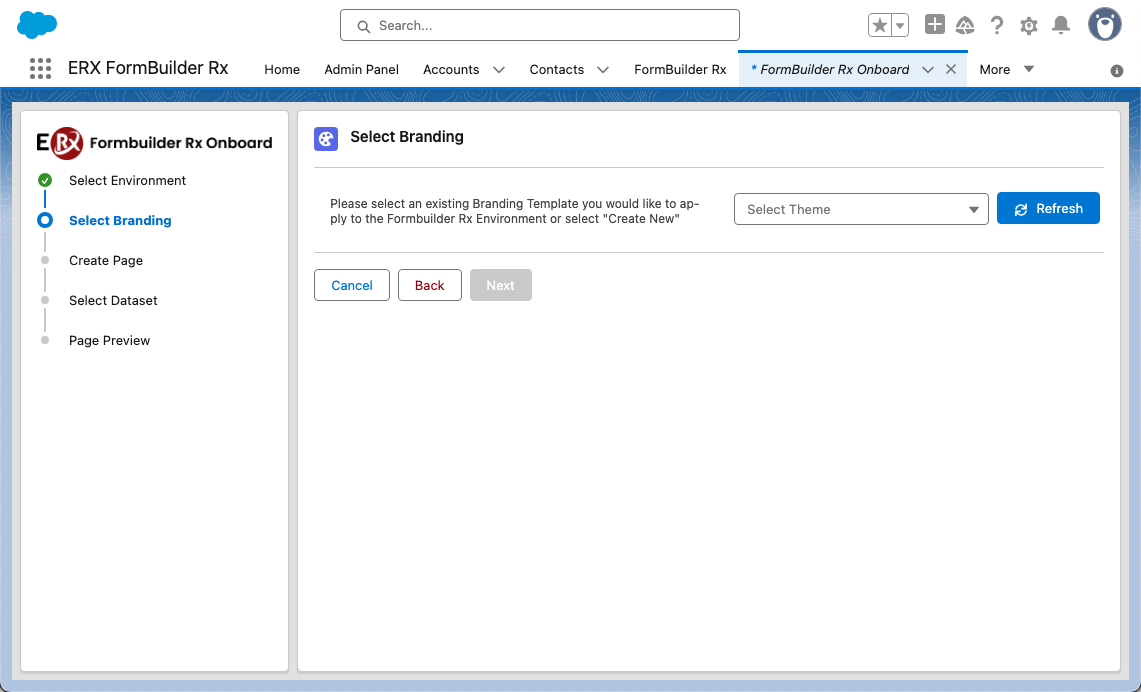This screenshot has height=692, width=1141.
Task: Open the Trailhead guidance icon
Action: pyautogui.click(x=965, y=26)
